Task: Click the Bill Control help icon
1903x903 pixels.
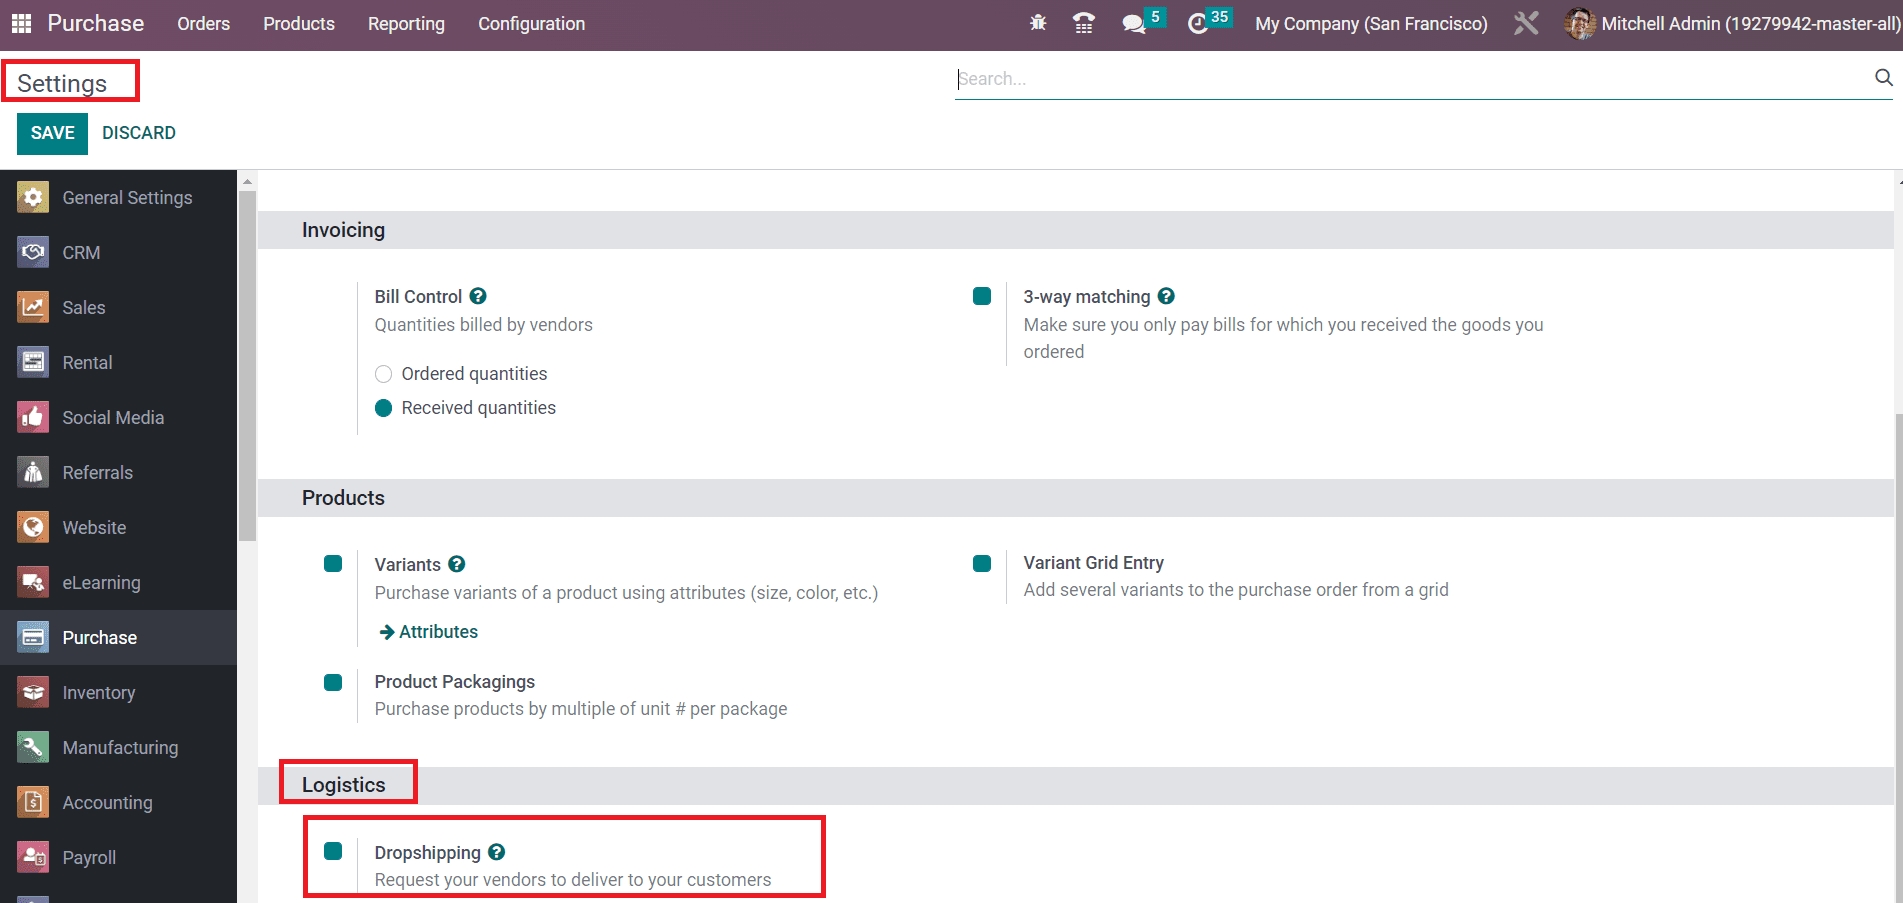Action: point(478,296)
